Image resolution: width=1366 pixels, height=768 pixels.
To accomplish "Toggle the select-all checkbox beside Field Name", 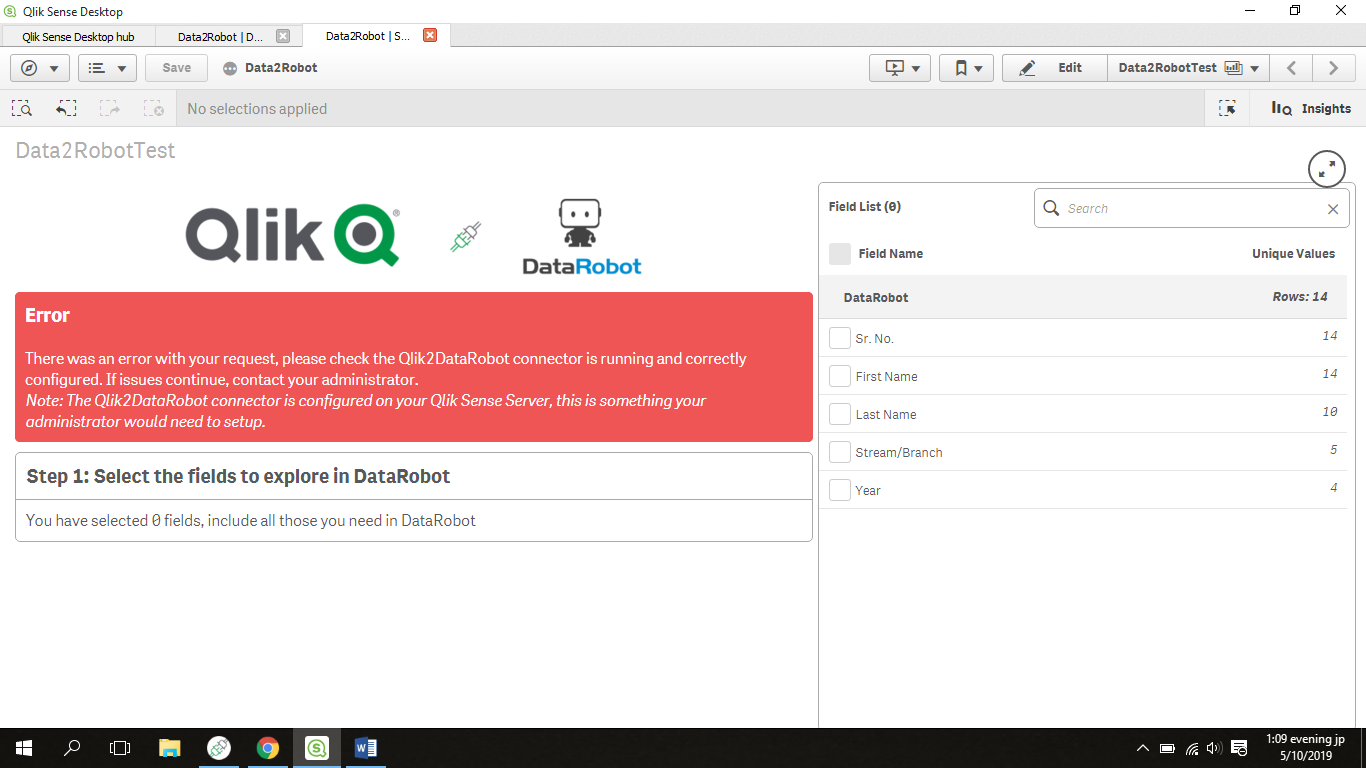I will coord(840,254).
